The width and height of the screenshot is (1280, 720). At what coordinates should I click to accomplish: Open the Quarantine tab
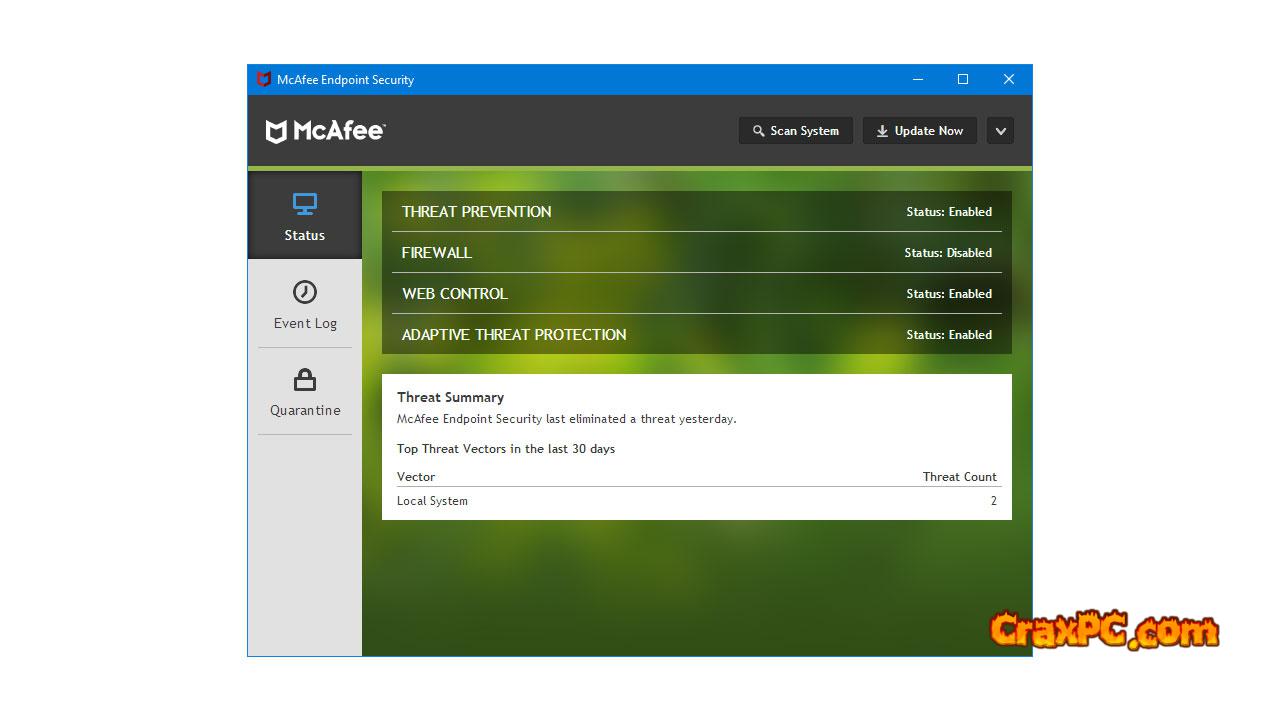click(x=305, y=391)
